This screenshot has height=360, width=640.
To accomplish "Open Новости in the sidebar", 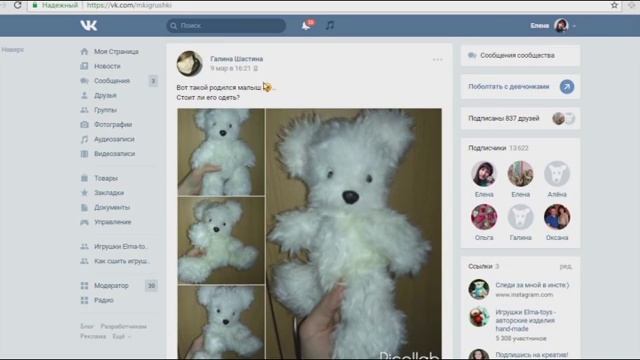I will 107,66.
